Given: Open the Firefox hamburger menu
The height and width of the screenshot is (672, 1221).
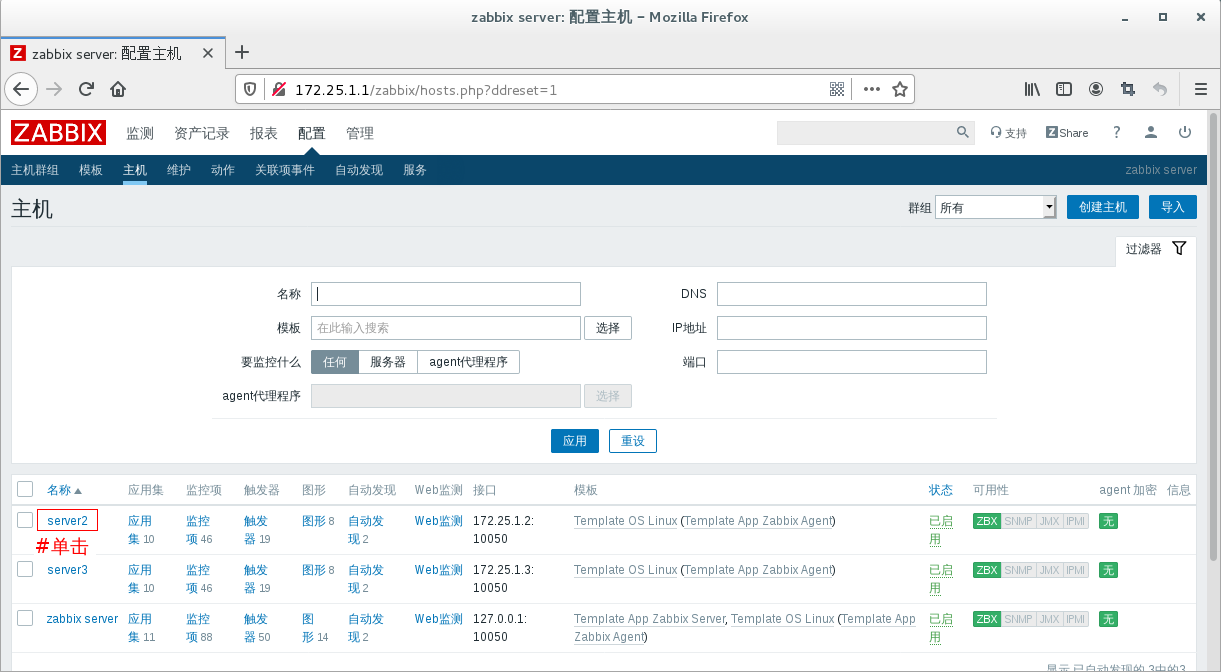Looking at the screenshot, I should 1200,89.
